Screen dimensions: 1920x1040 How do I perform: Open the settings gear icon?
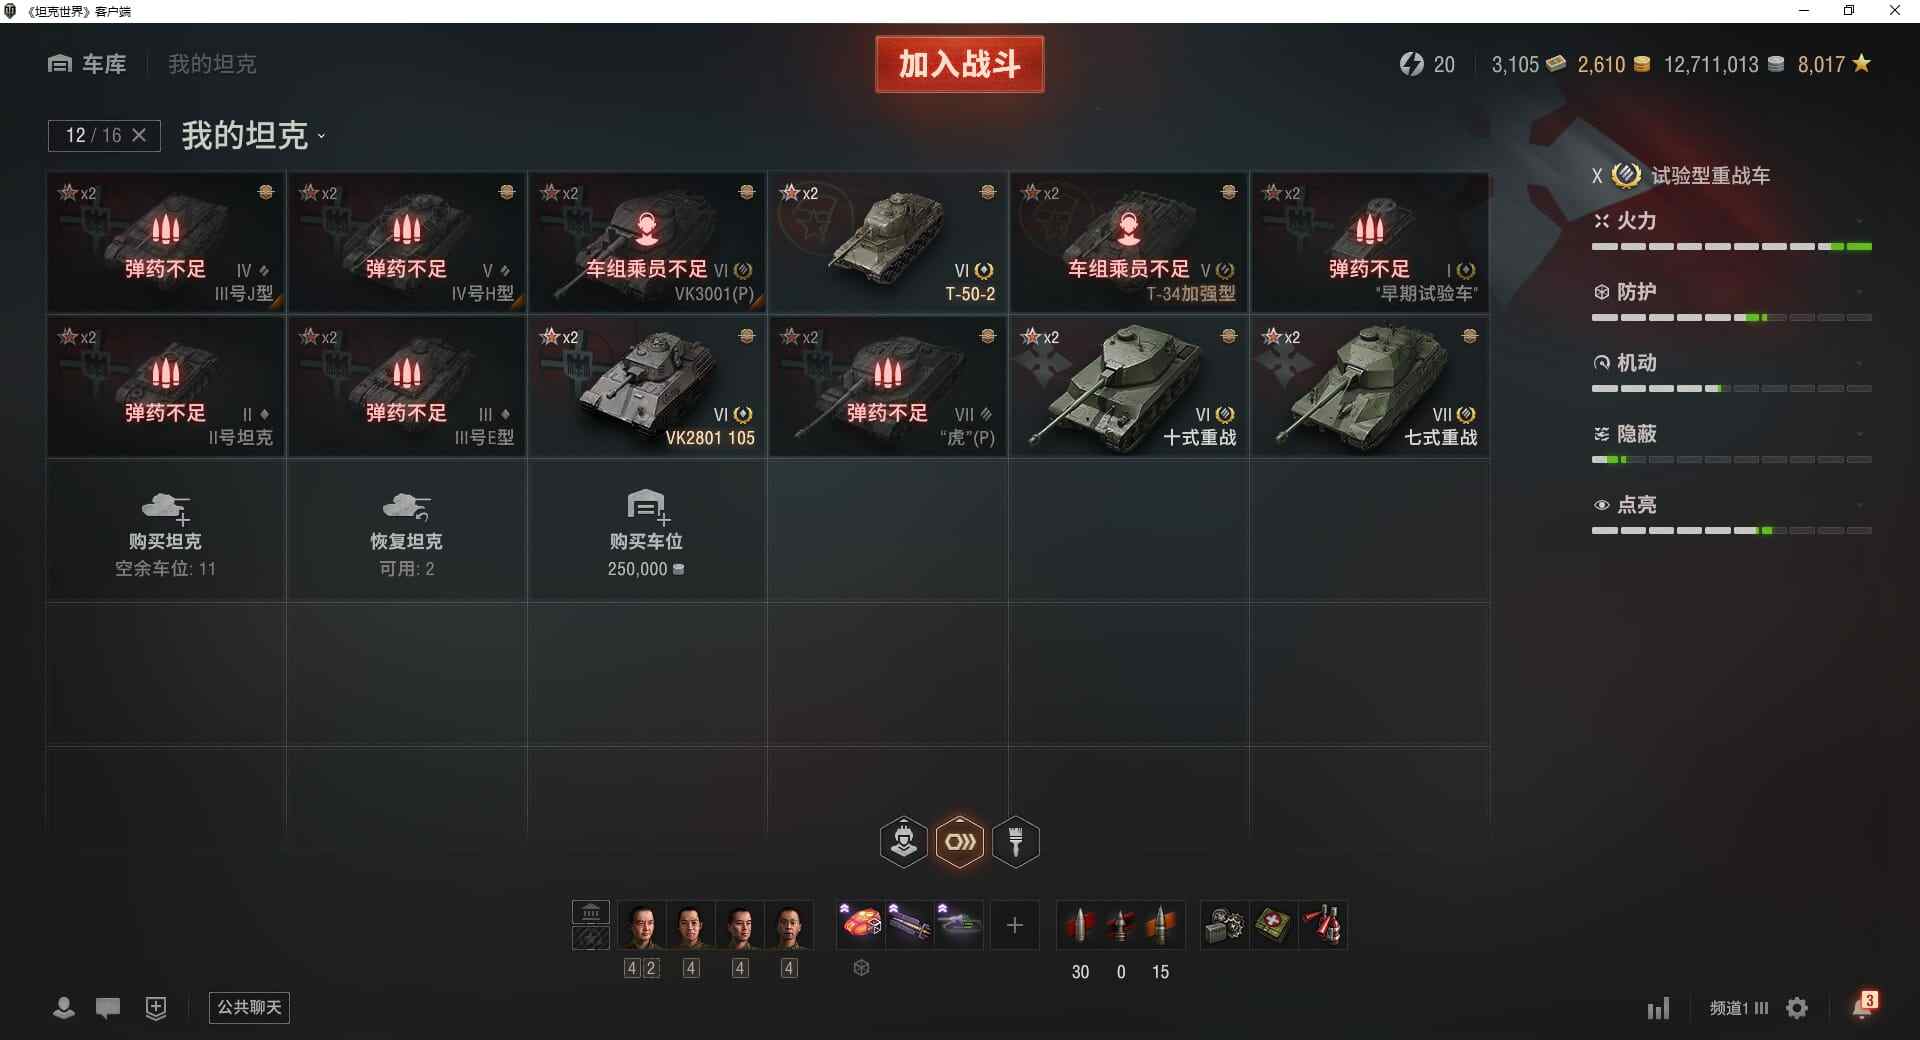pyautogui.click(x=1797, y=1008)
